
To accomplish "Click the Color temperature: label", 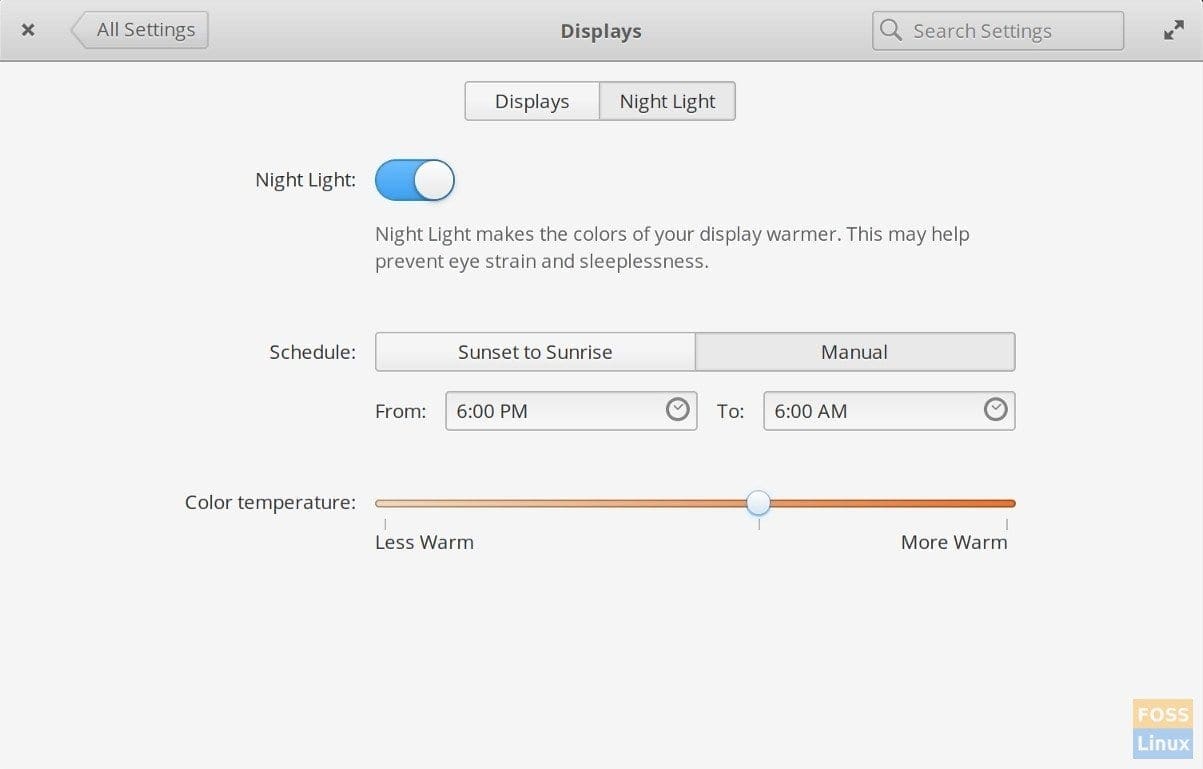I will click(270, 502).
